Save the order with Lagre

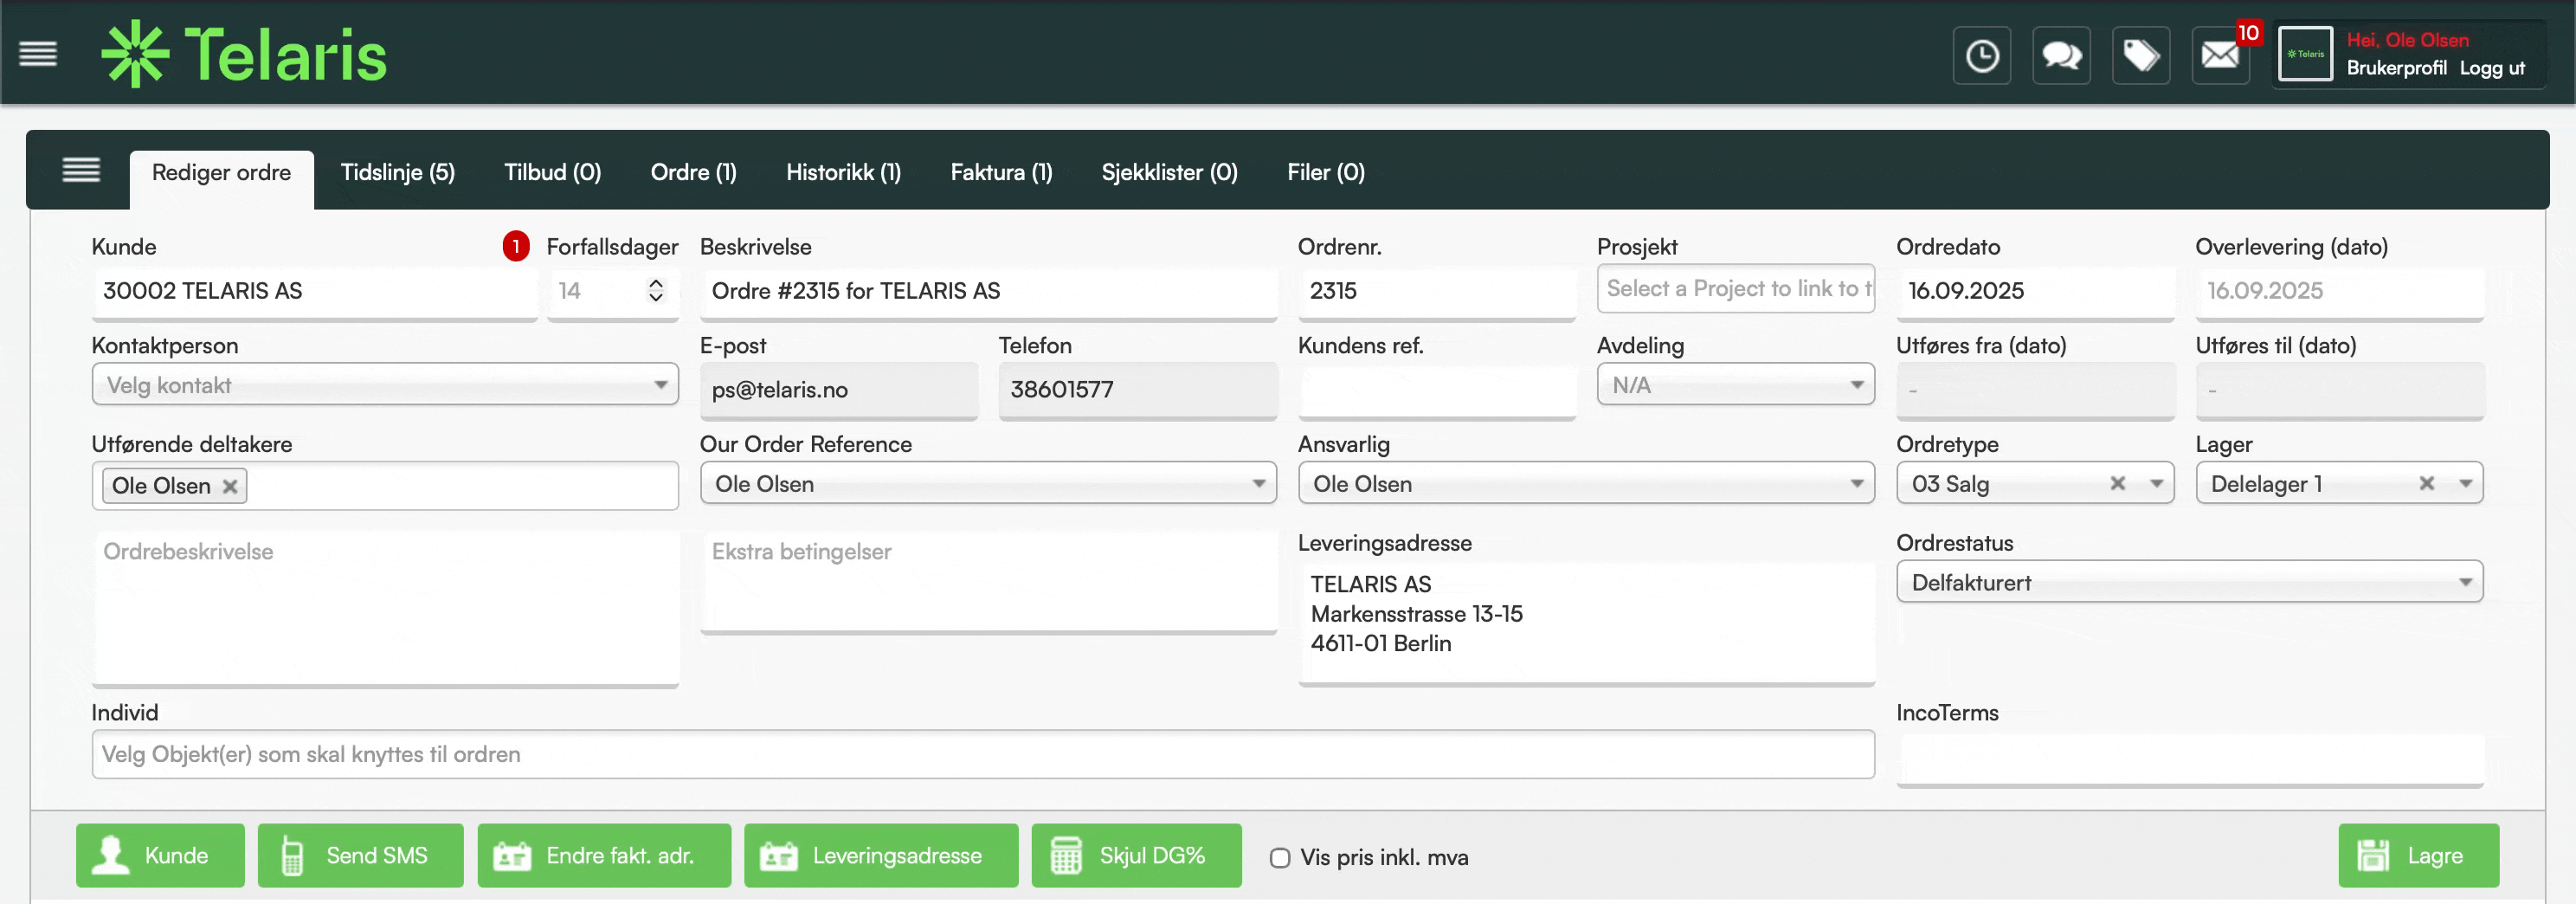coord(2418,855)
